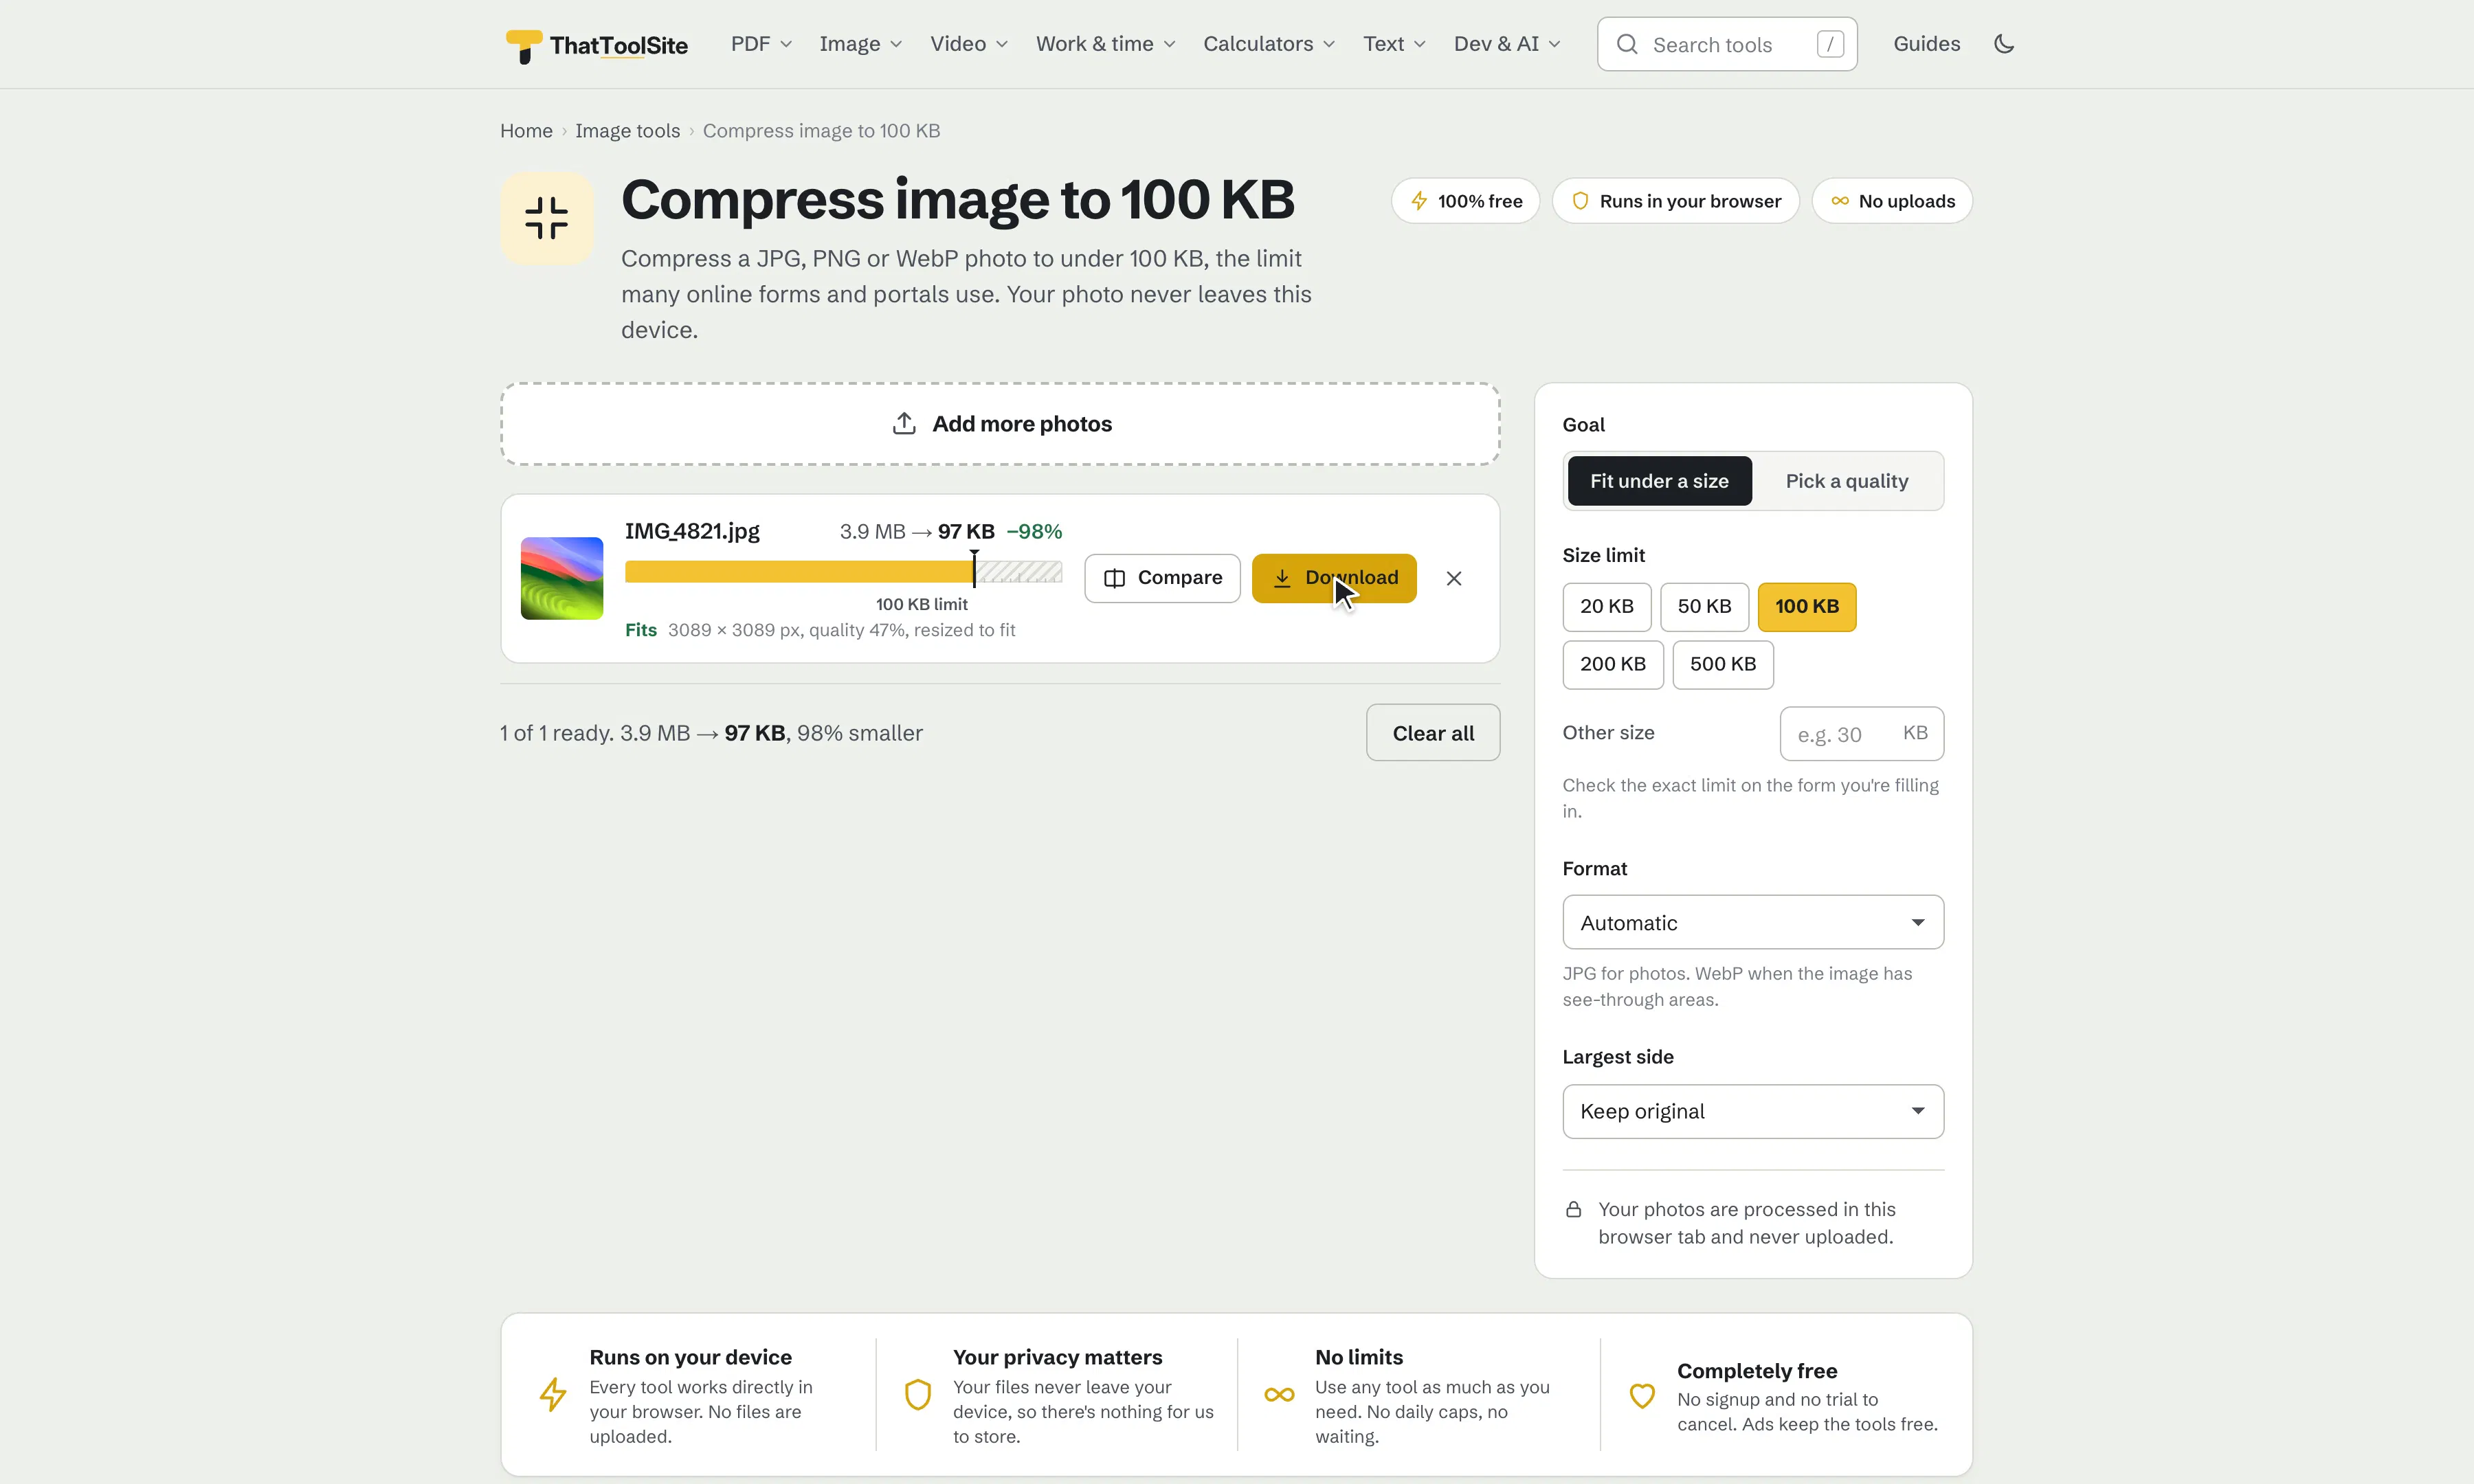
Task: Choose the 50 KB size limit
Action: pos(1704,607)
